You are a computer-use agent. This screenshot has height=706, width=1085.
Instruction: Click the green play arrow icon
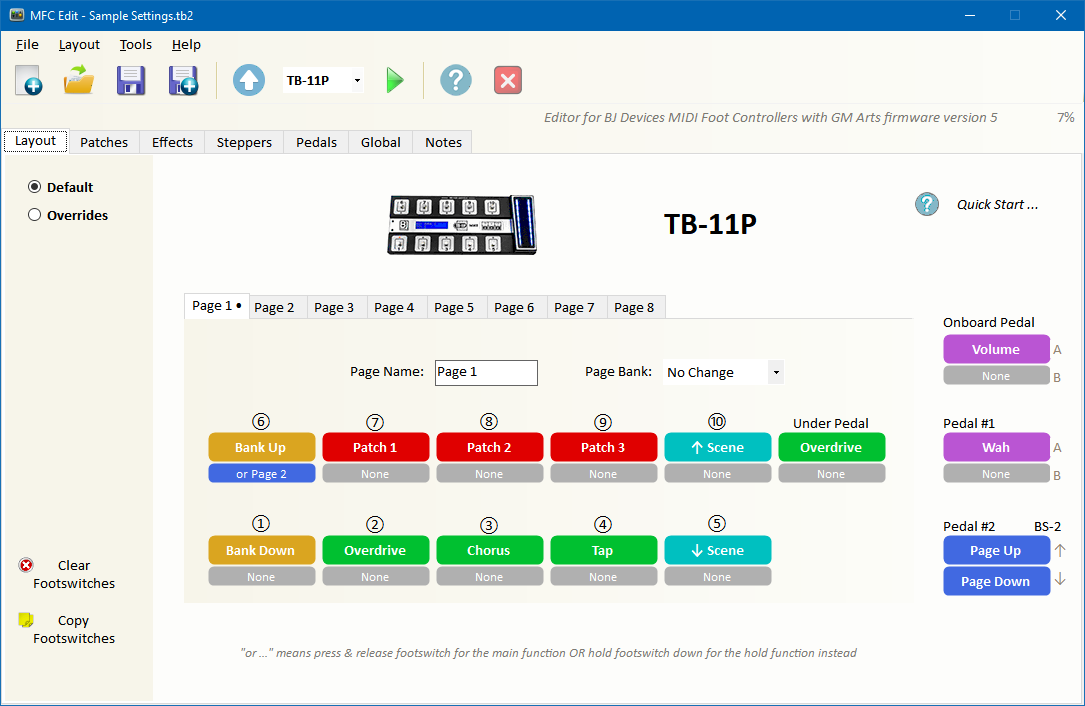pyautogui.click(x=395, y=80)
